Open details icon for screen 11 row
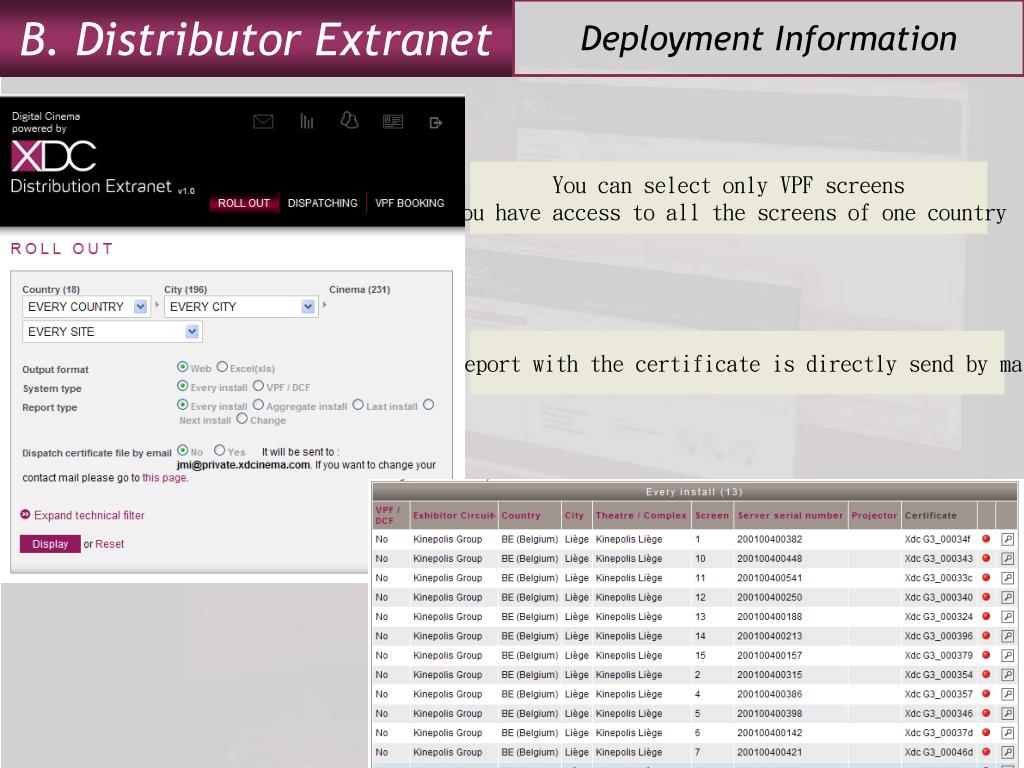This screenshot has height=768, width=1024. (1008, 578)
